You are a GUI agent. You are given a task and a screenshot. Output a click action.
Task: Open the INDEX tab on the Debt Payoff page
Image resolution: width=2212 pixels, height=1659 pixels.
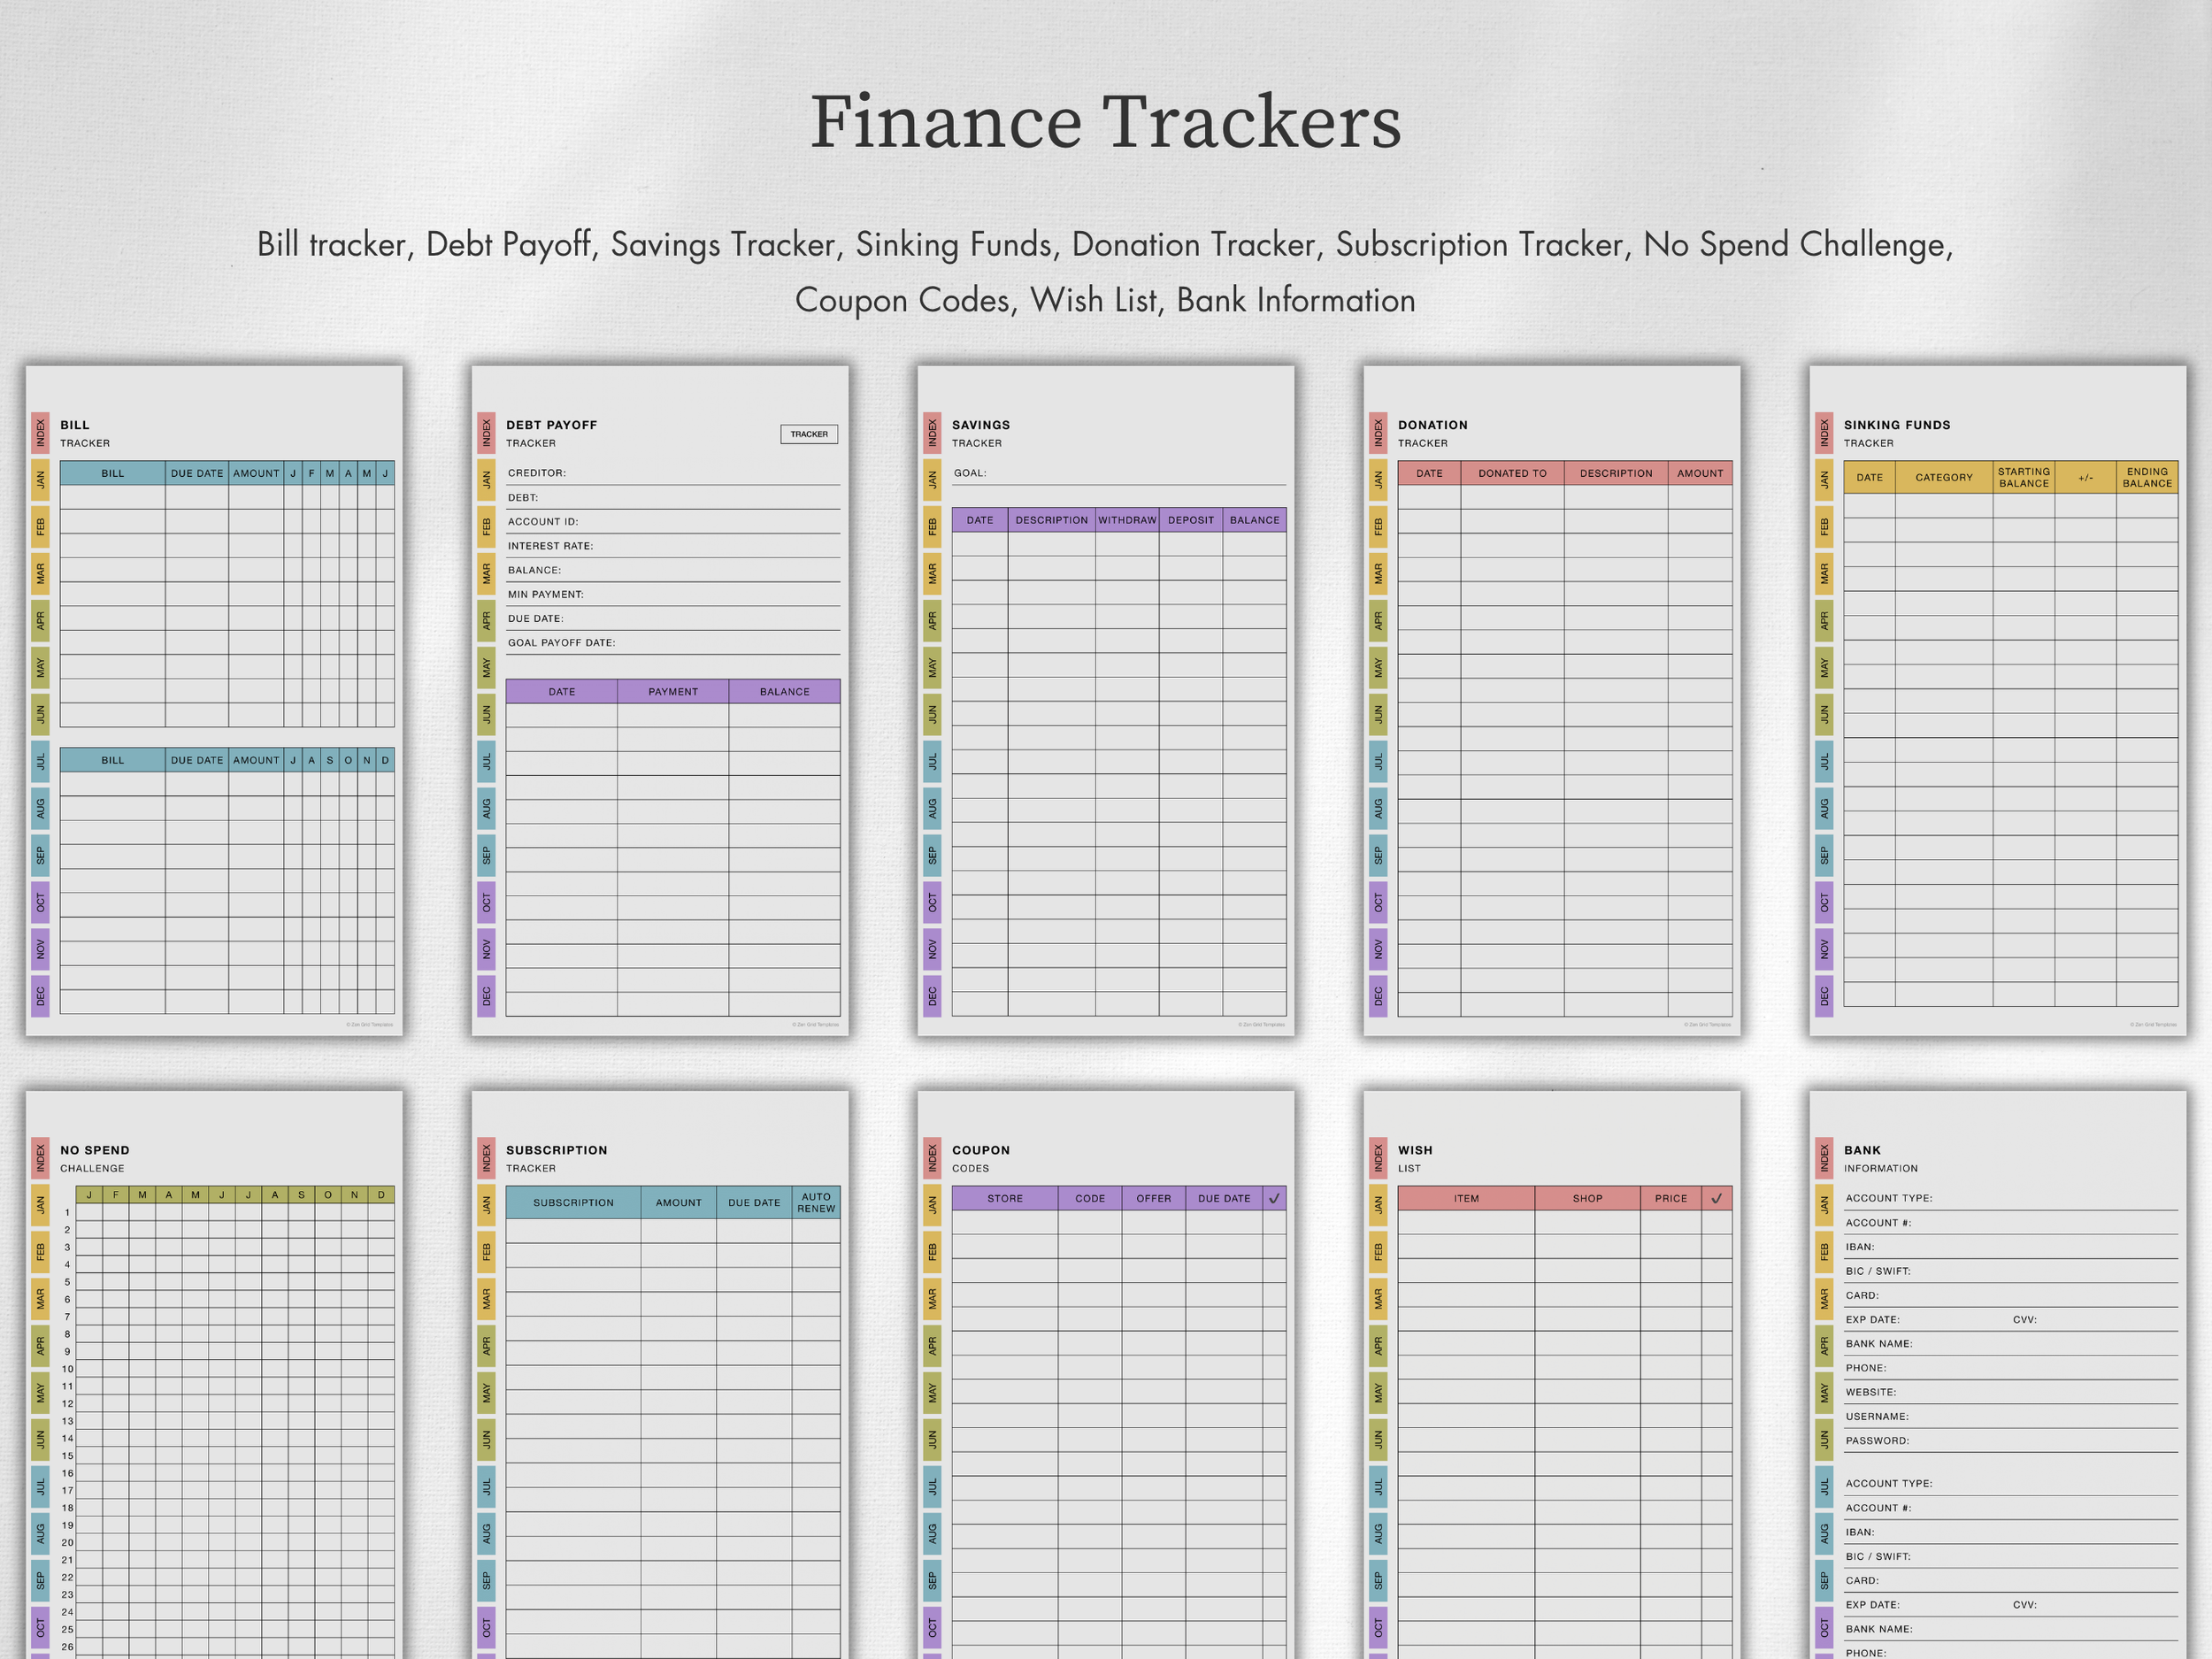(487, 432)
